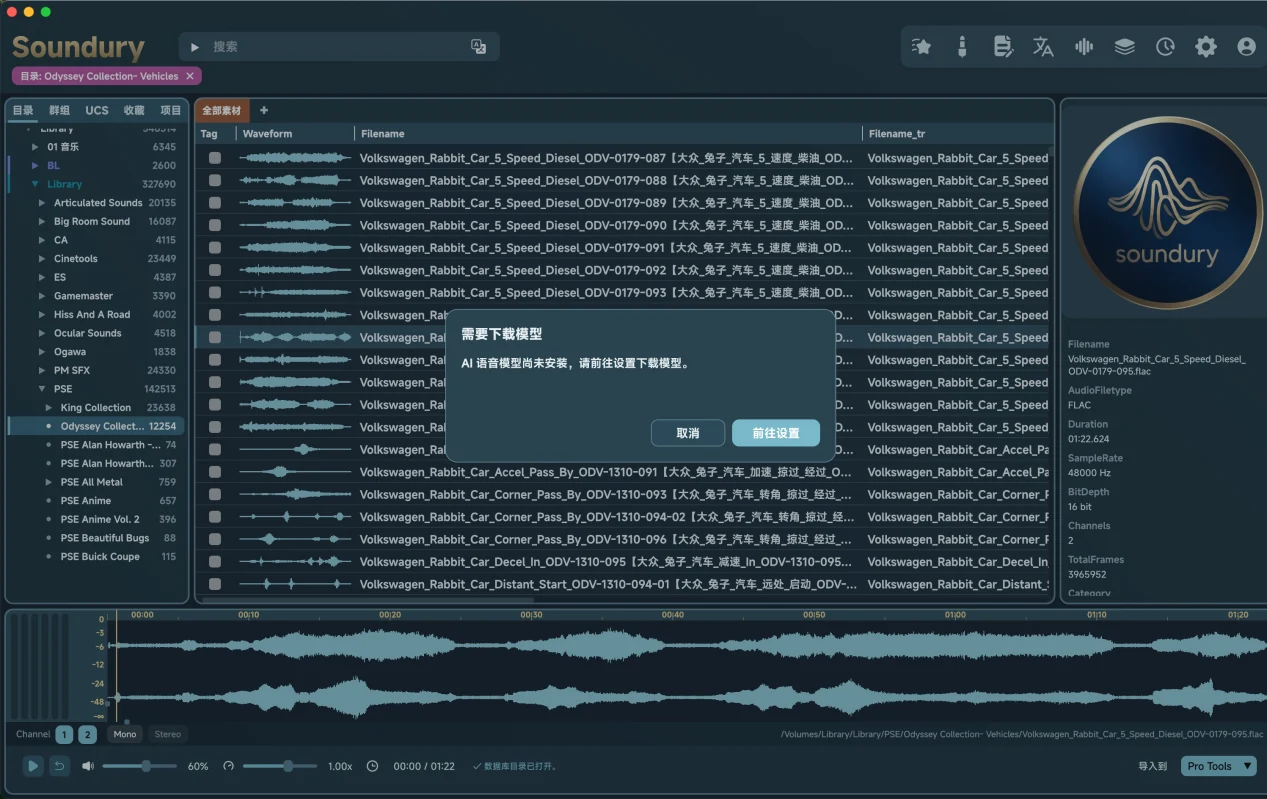Open the starred favorites list icon
This screenshot has width=1267, height=799.
click(922, 47)
